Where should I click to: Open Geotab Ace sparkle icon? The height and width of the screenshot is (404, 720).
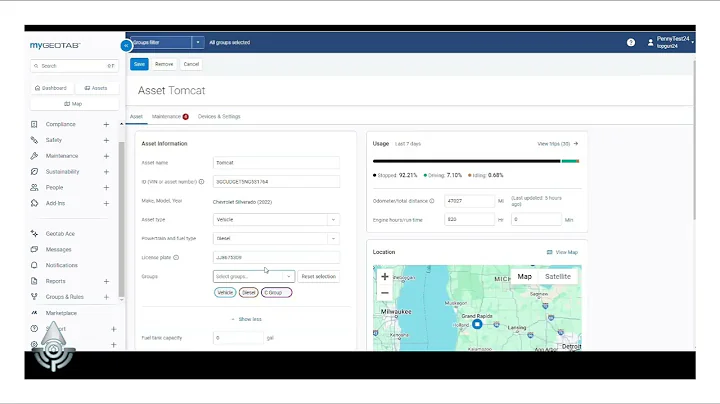[34, 234]
